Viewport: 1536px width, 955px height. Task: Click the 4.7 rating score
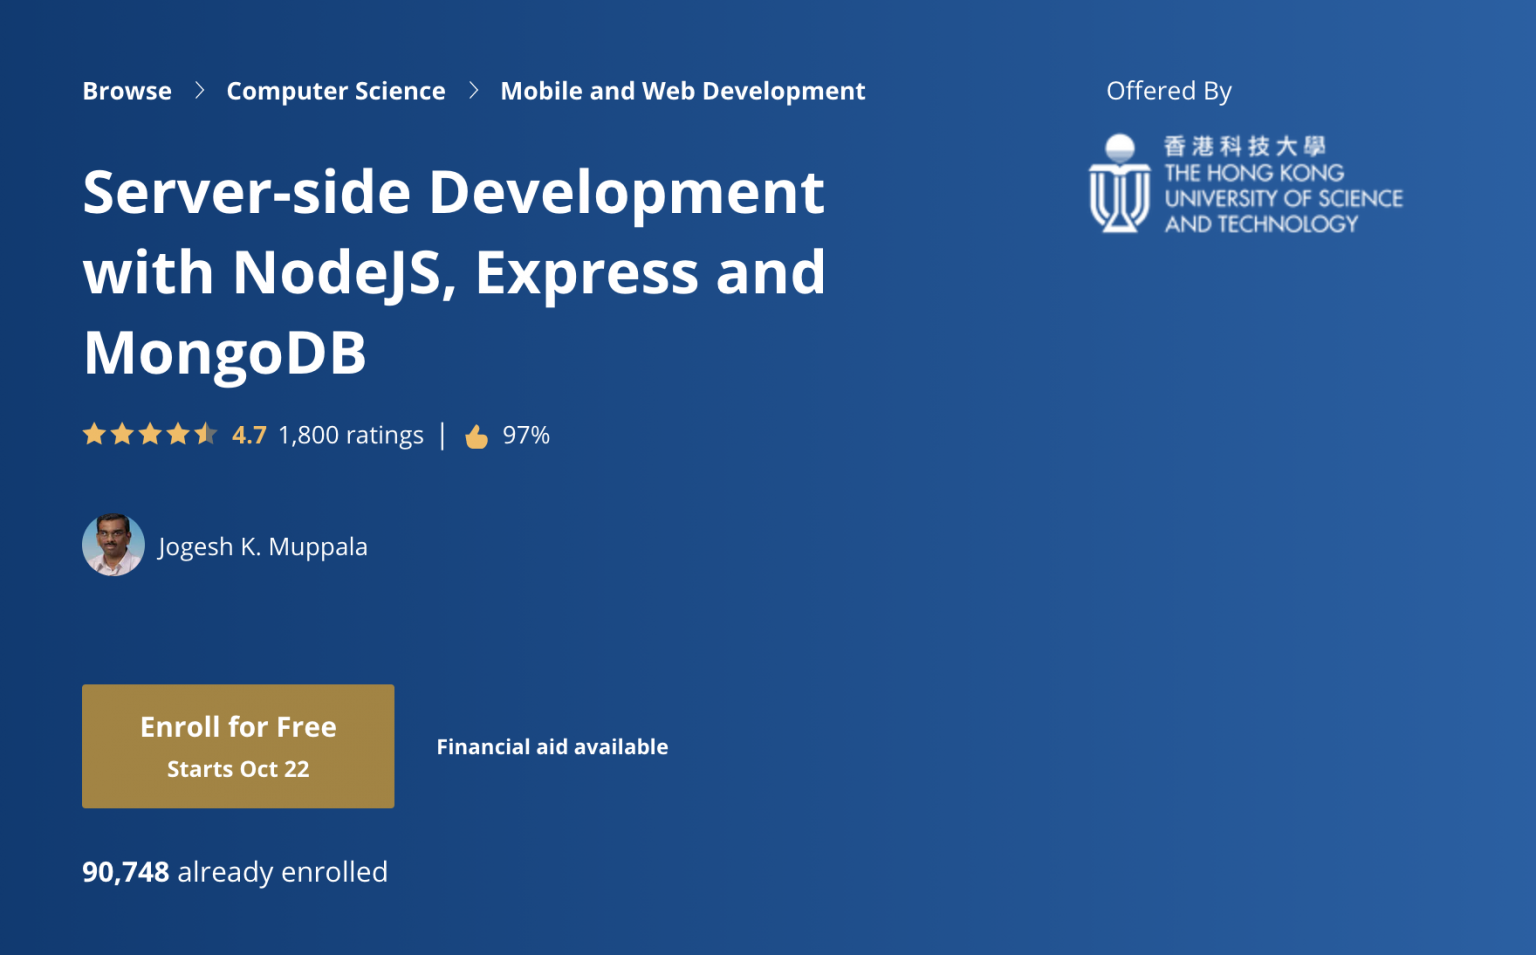point(249,435)
